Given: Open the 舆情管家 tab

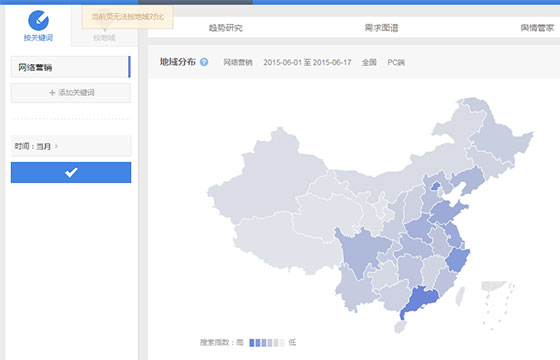Looking at the screenshot, I should 537,28.
